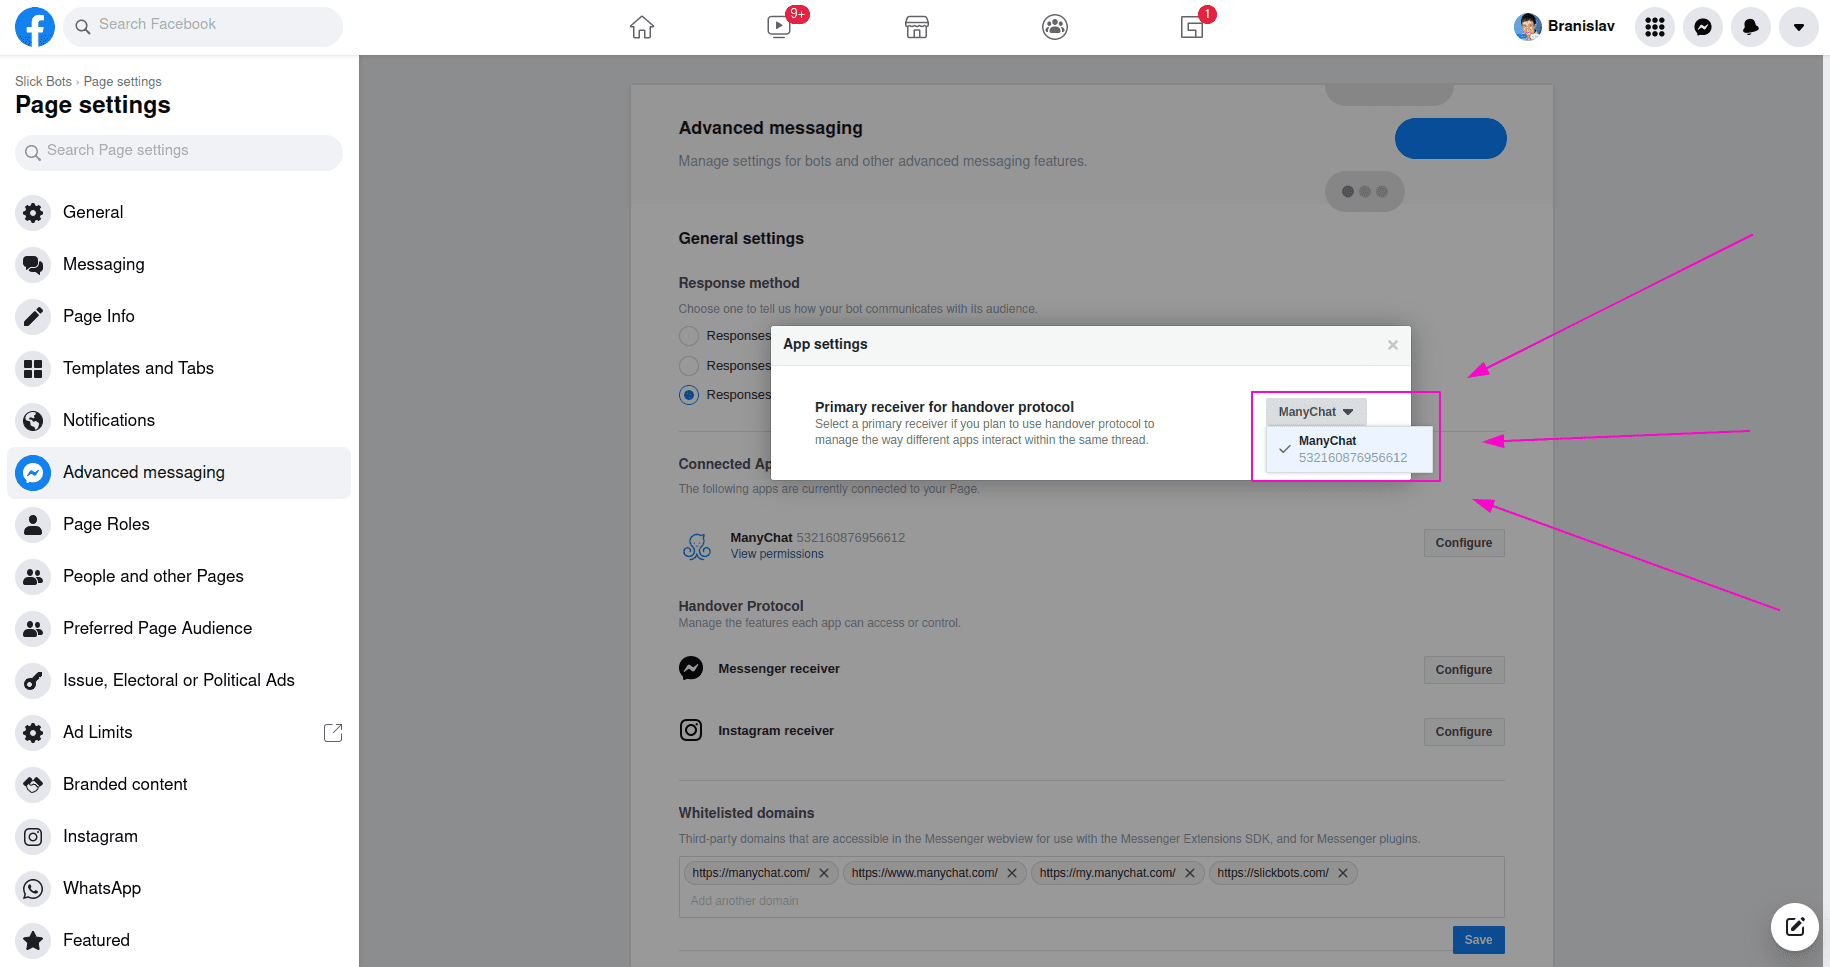Select Advanced messaging in sidebar
The height and width of the screenshot is (967, 1830).
pos(179,472)
